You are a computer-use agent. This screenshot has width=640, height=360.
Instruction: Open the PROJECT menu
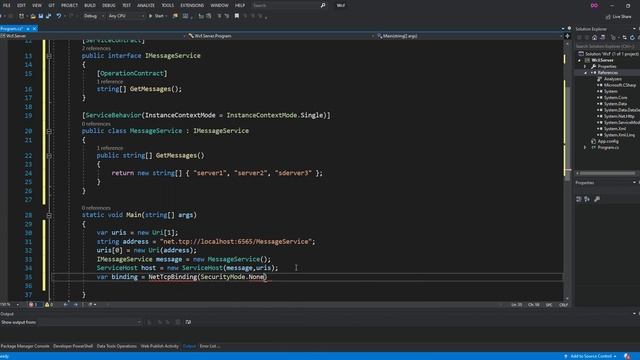click(x=69, y=5)
